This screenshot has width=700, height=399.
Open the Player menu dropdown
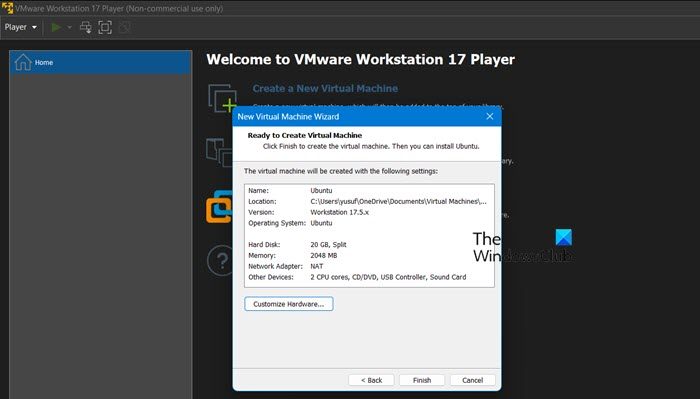pyautogui.click(x=21, y=27)
